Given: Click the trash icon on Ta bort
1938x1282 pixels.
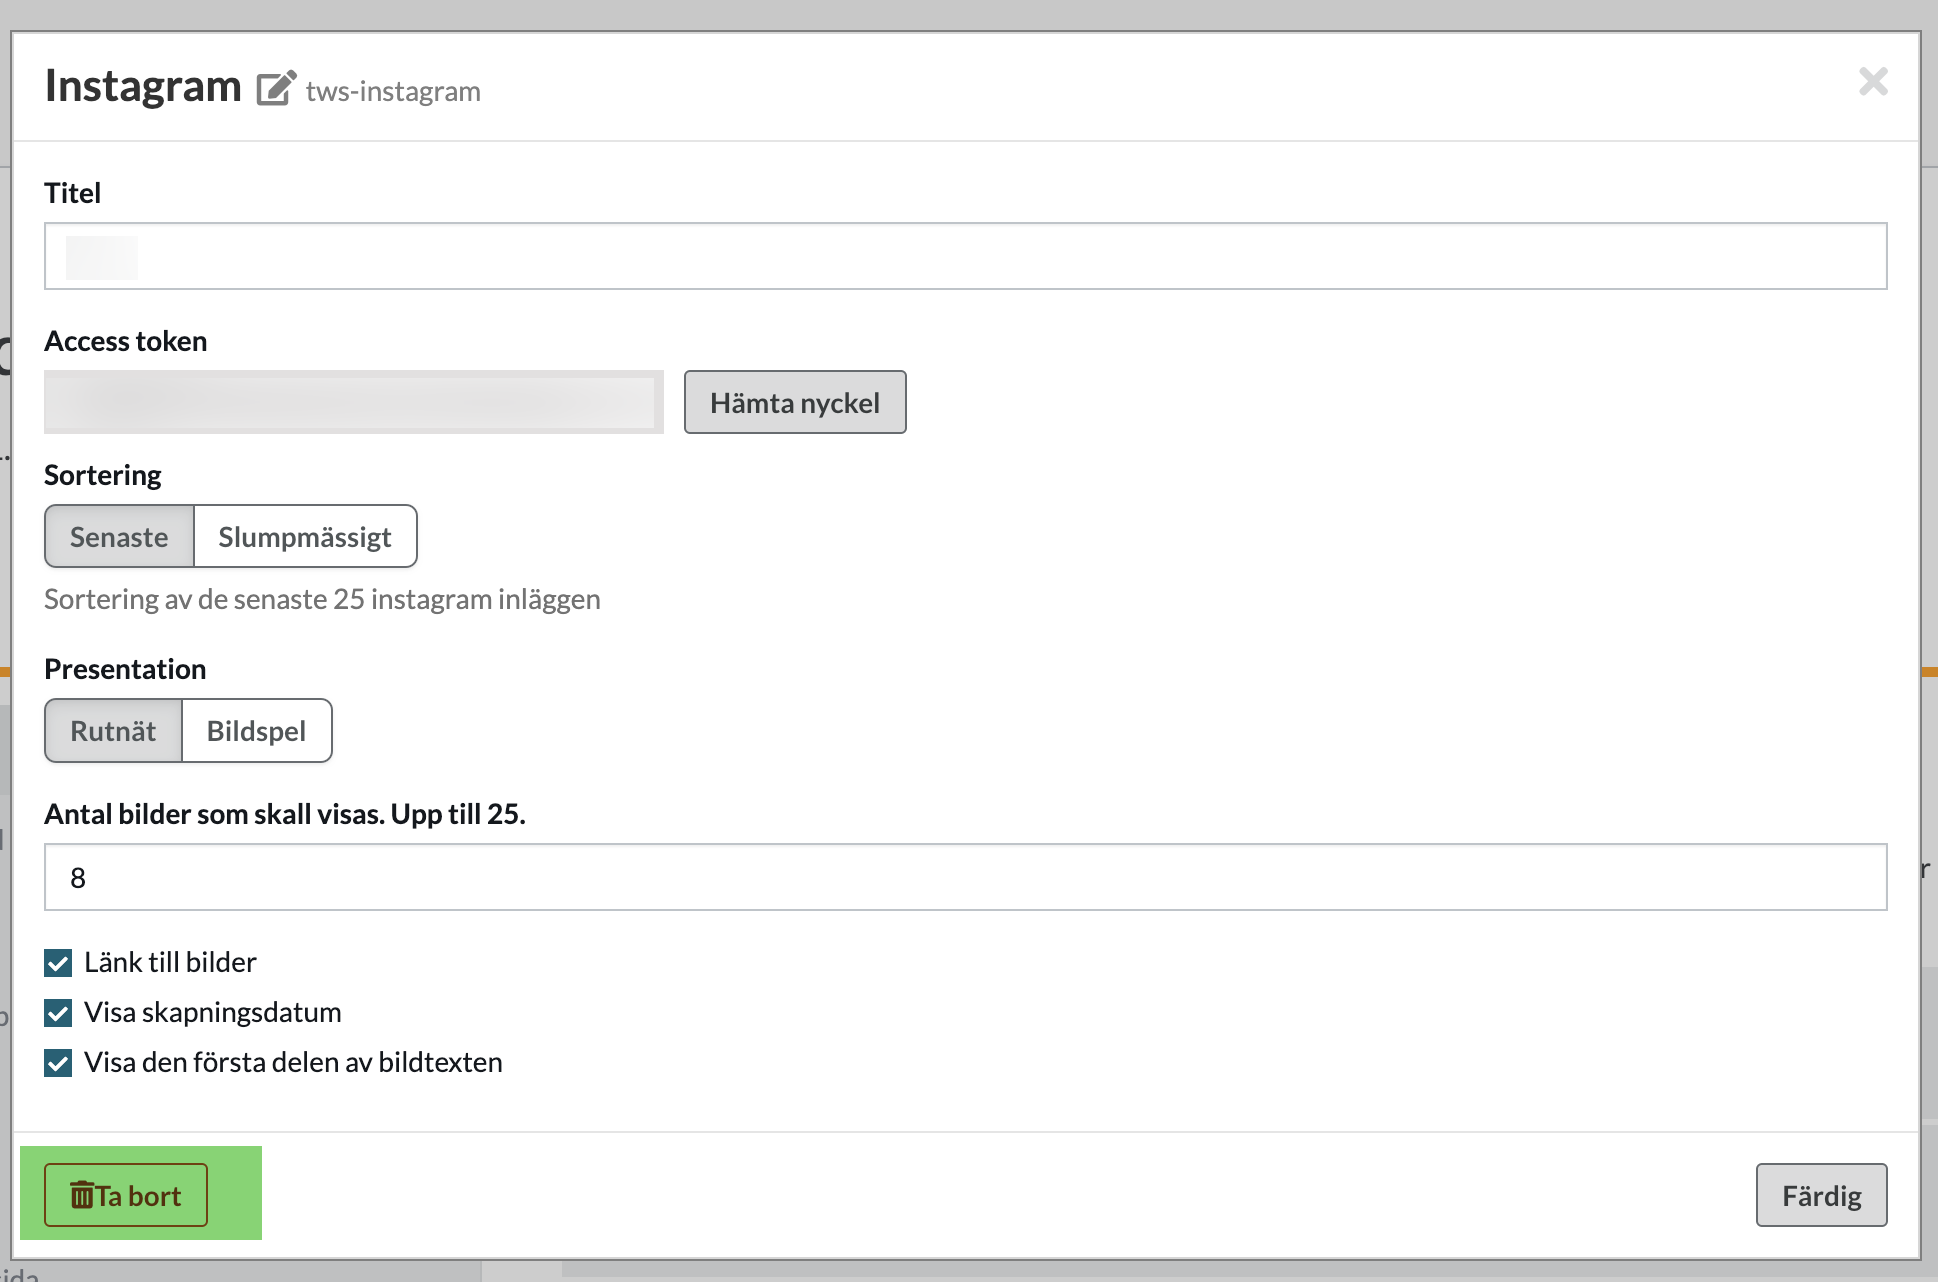Looking at the screenshot, I should pos(82,1195).
